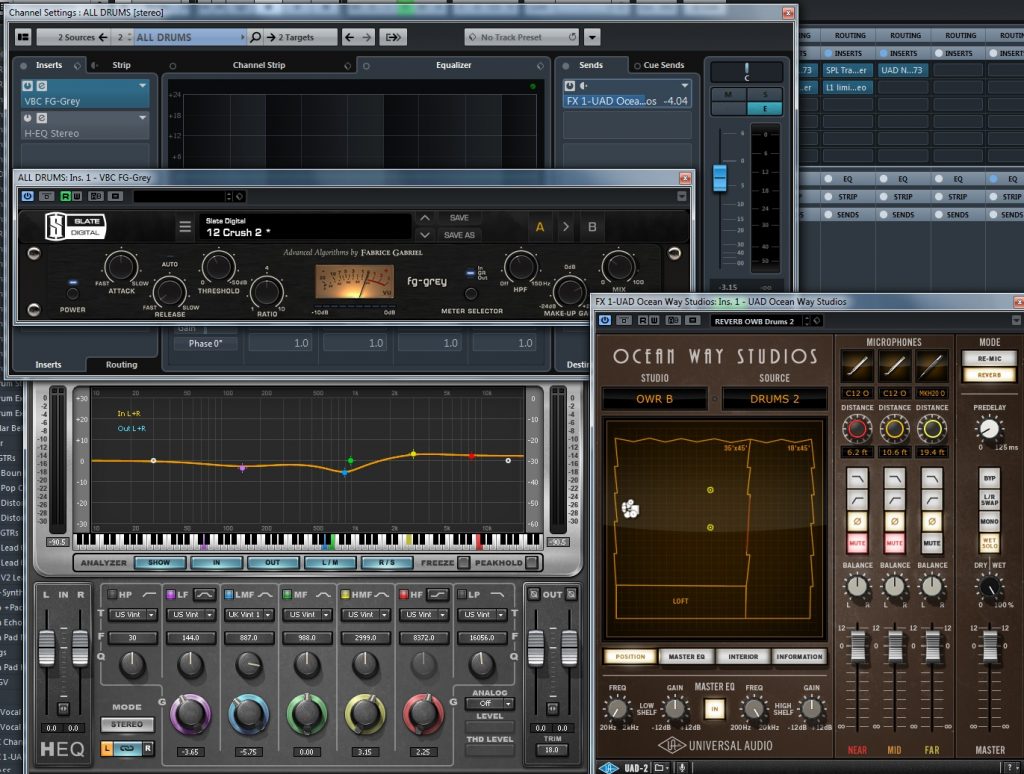The width and height of the screenshot is (1024, 774).
Task: Click the SAVE AS preset button
Action: [x=459, y=235]
